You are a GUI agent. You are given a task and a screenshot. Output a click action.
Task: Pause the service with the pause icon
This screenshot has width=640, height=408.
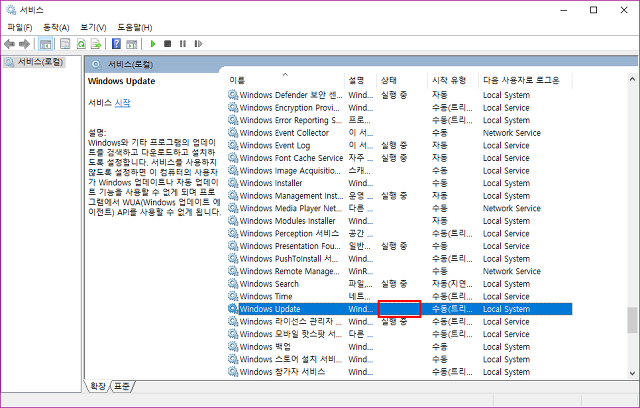(x=183, y=44)
